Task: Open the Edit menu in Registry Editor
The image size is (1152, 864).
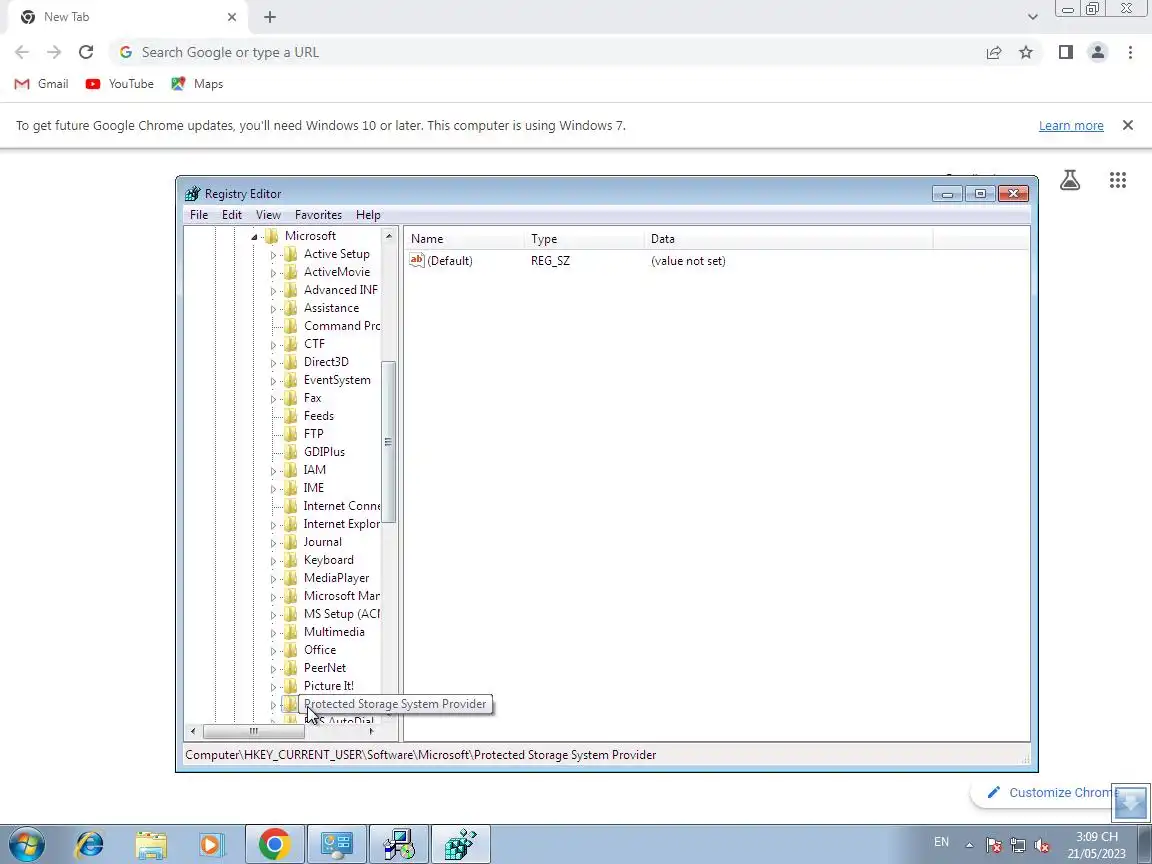Action: click(x=231, y=215)
